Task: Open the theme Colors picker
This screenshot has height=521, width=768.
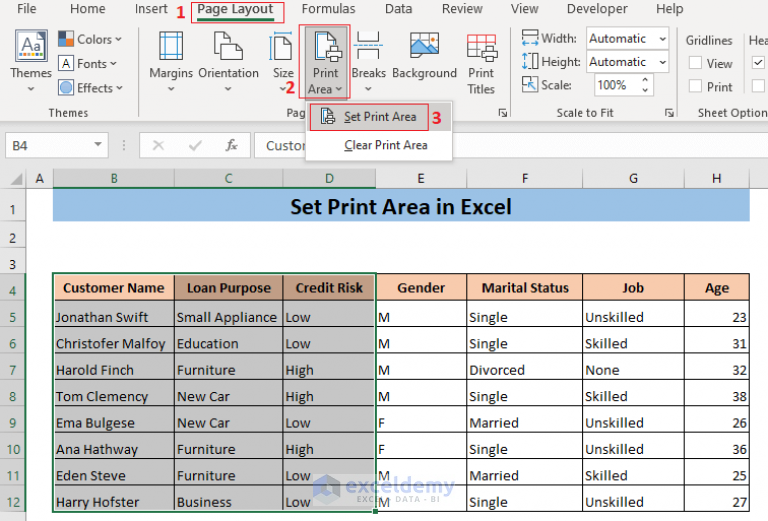Action: tap(90, 39)
